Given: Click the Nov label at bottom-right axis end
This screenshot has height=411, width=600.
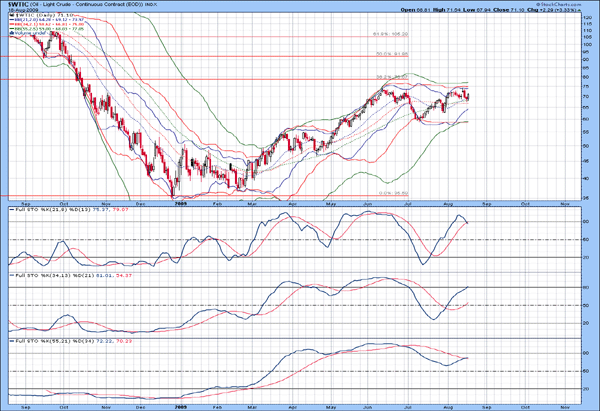Looking at the screenshot, I should (565, 406).
